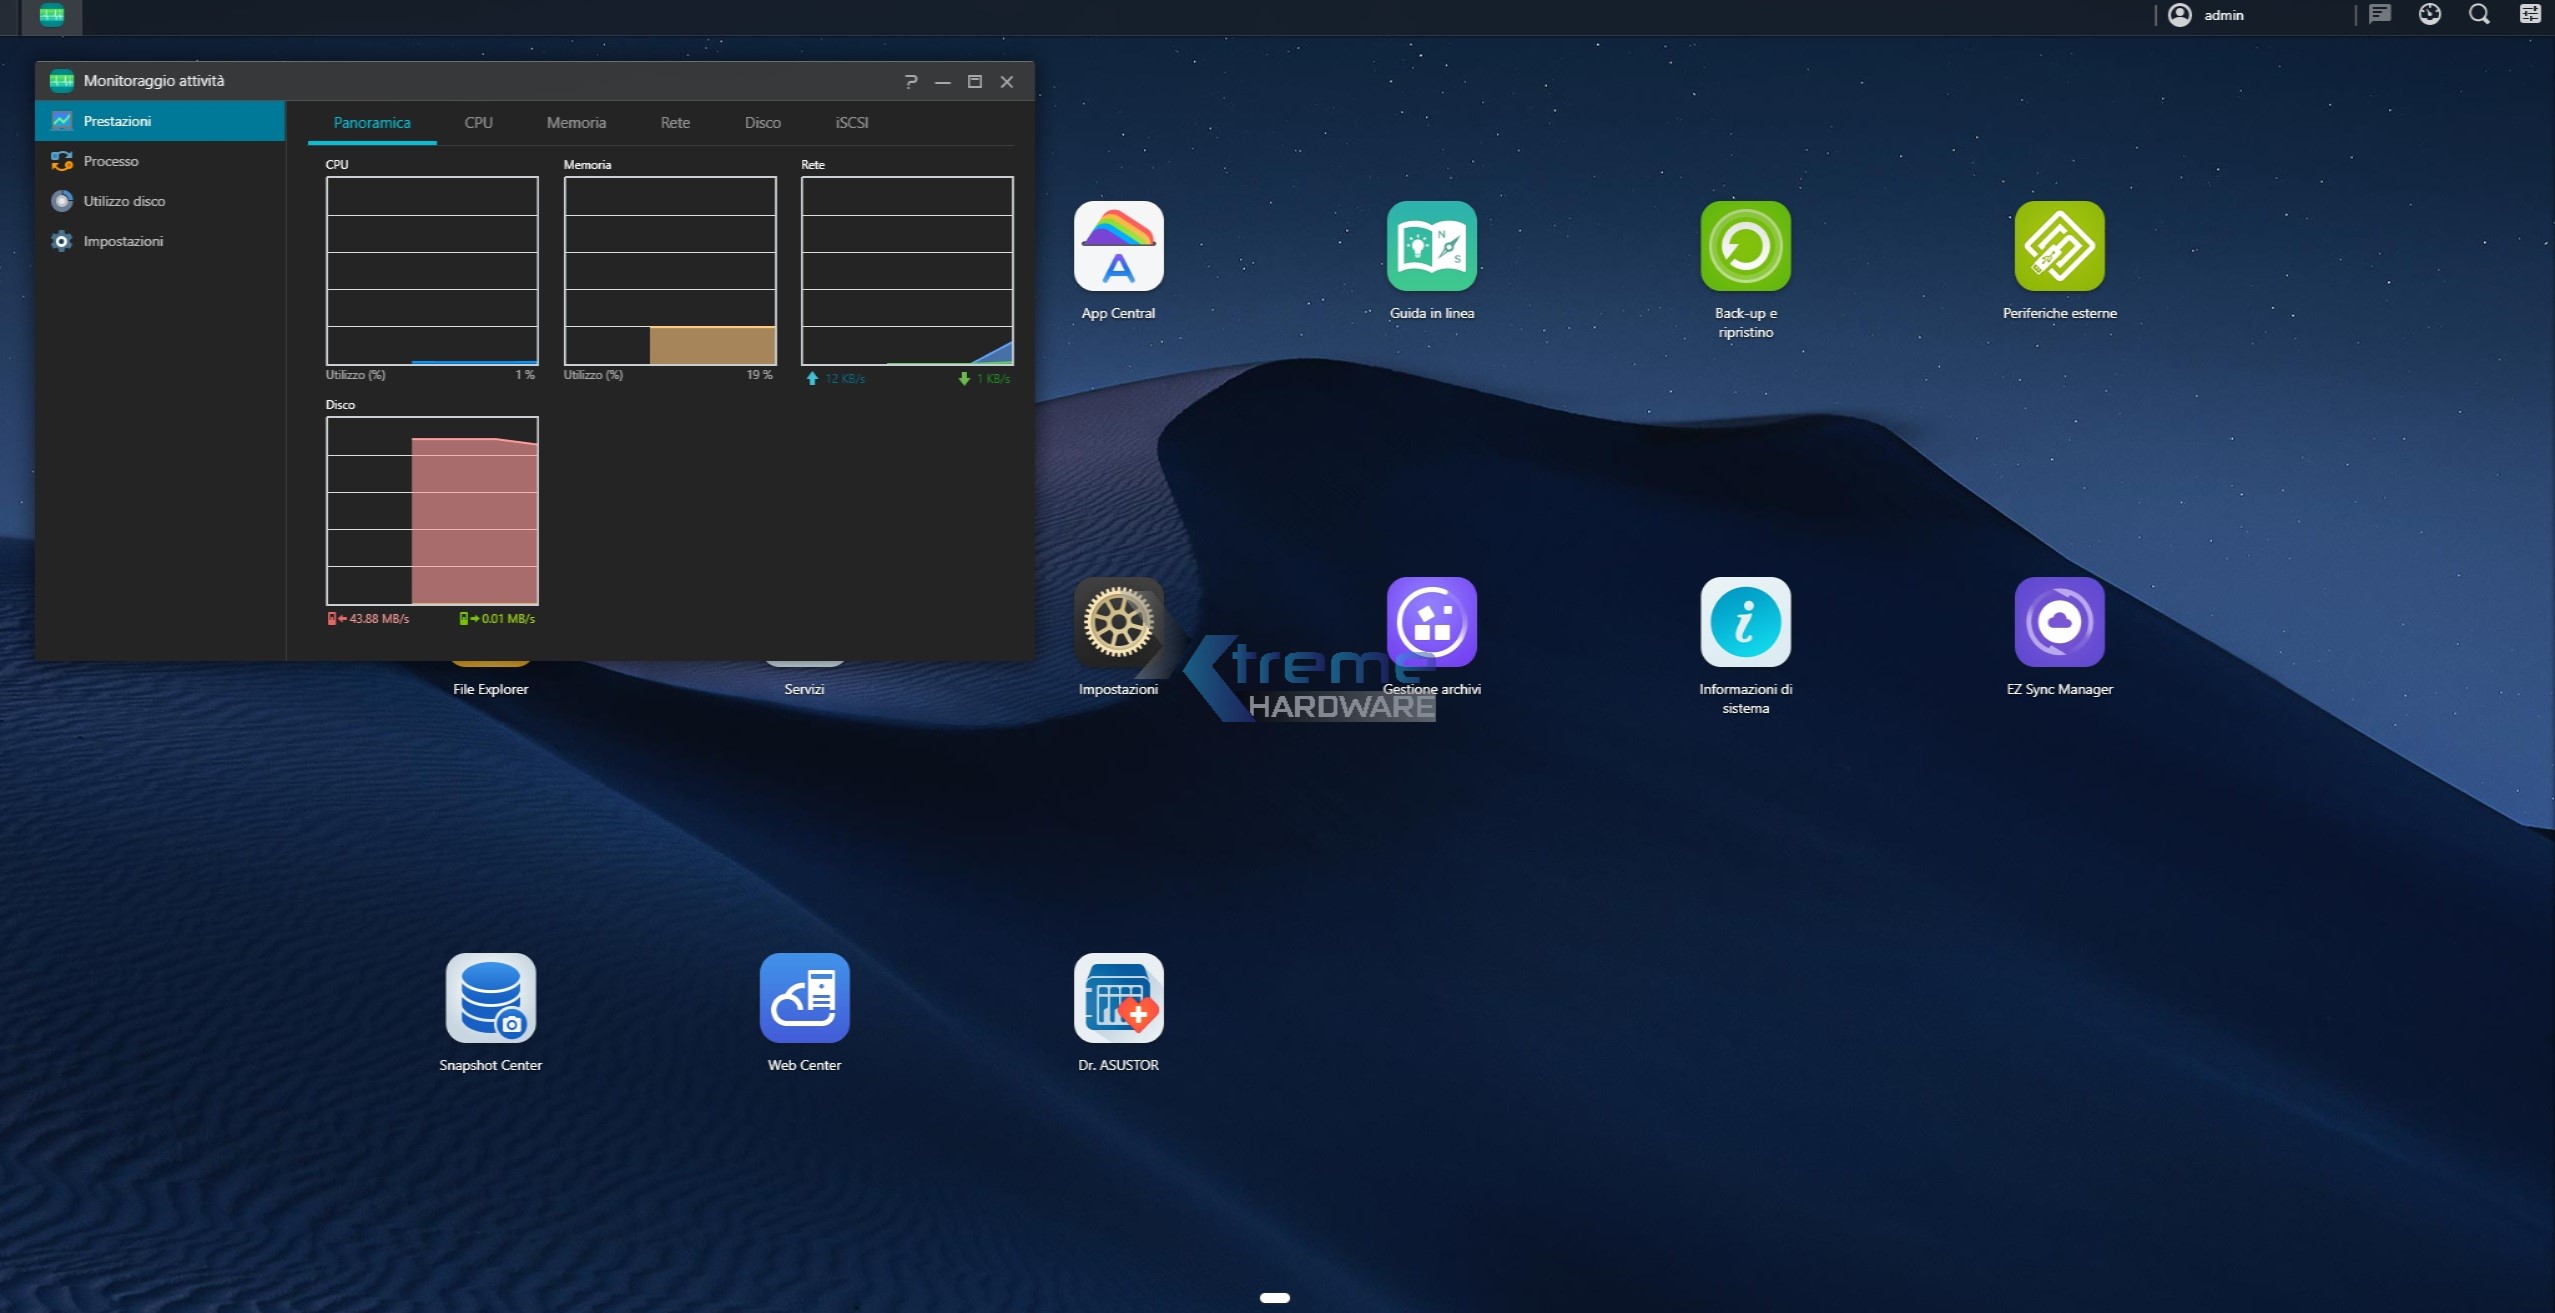Click the help question mark button
Viewport: 2555px width, 1313px height.
pos(910,81)
